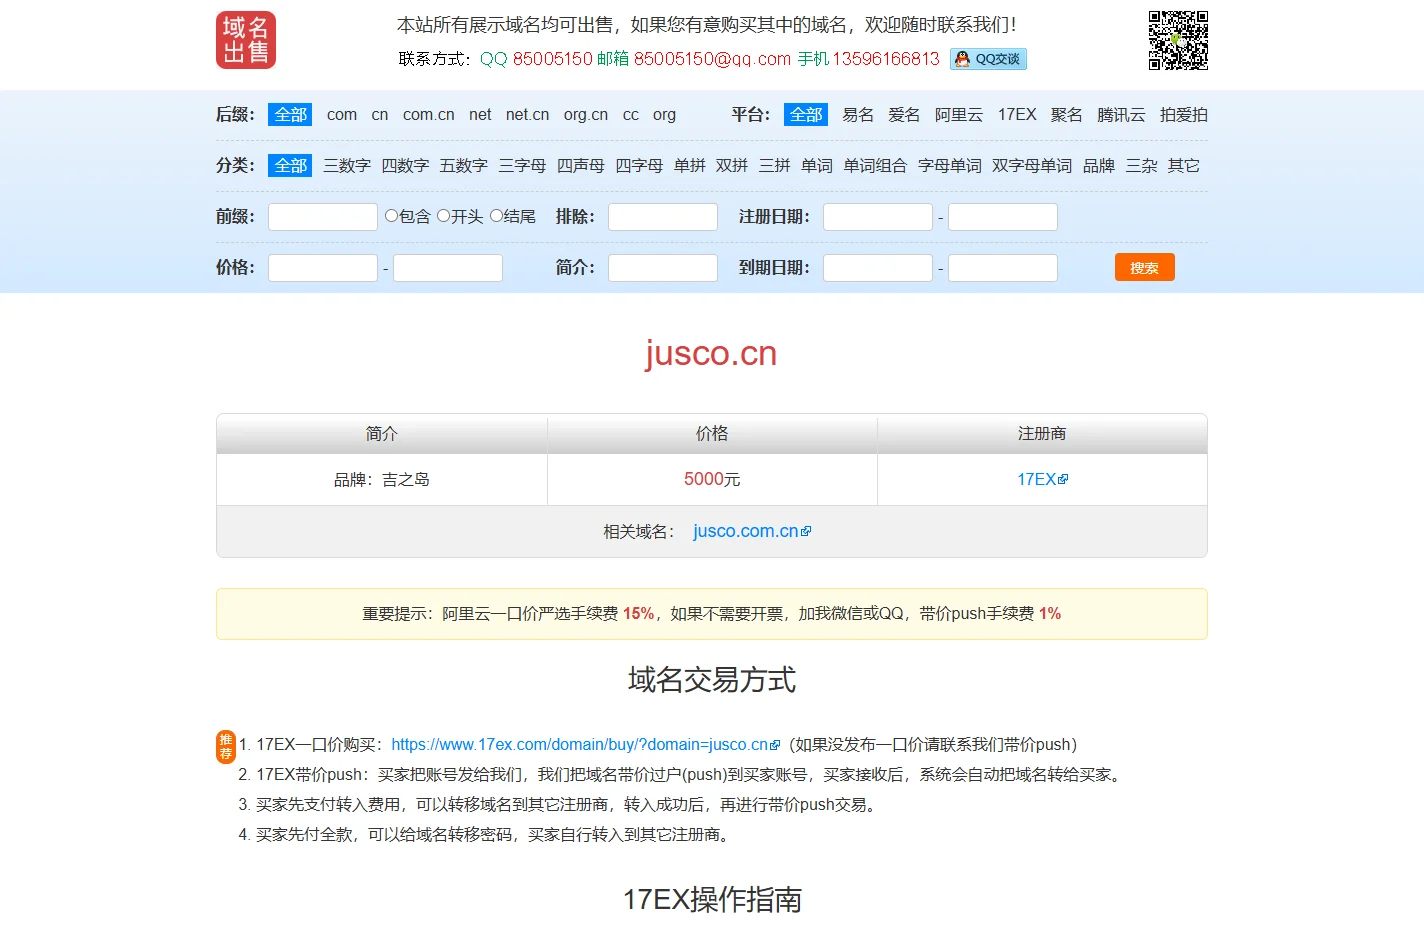Choose the 三拼 category
This screenshot has width=1424, height=933.
point(775,166)
